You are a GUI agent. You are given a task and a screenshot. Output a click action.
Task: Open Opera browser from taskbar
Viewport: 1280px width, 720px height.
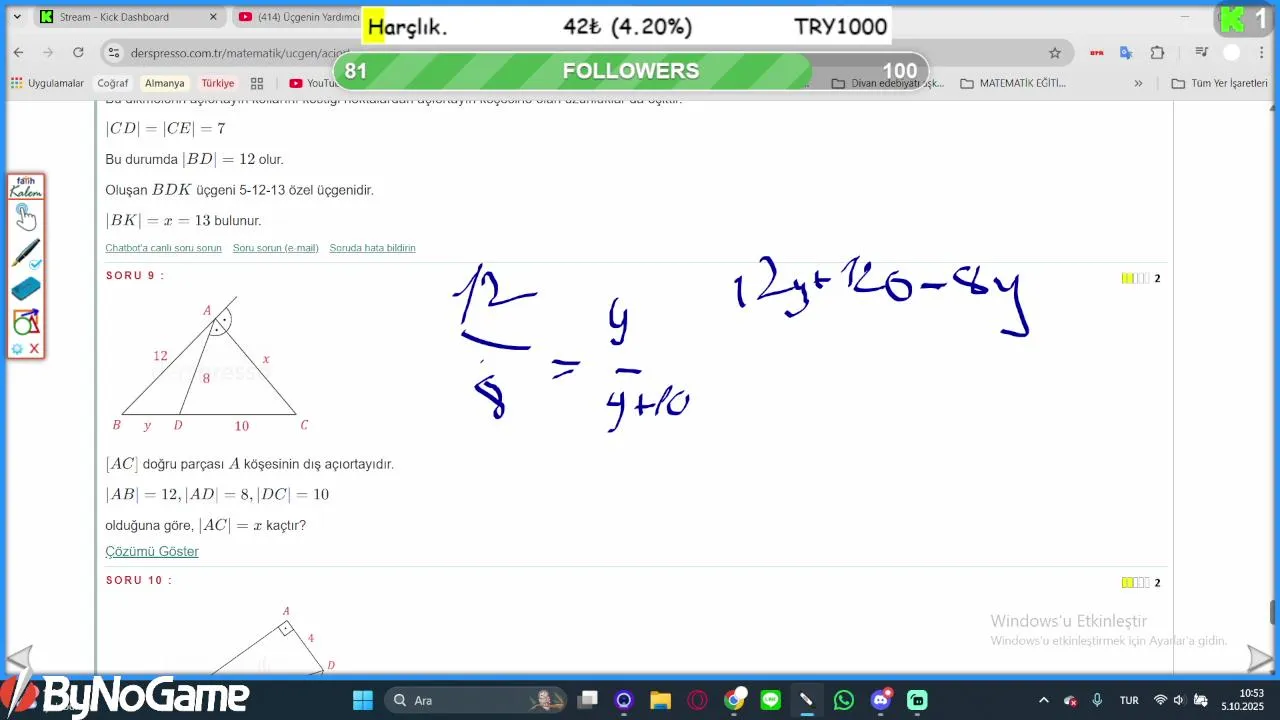697,700
